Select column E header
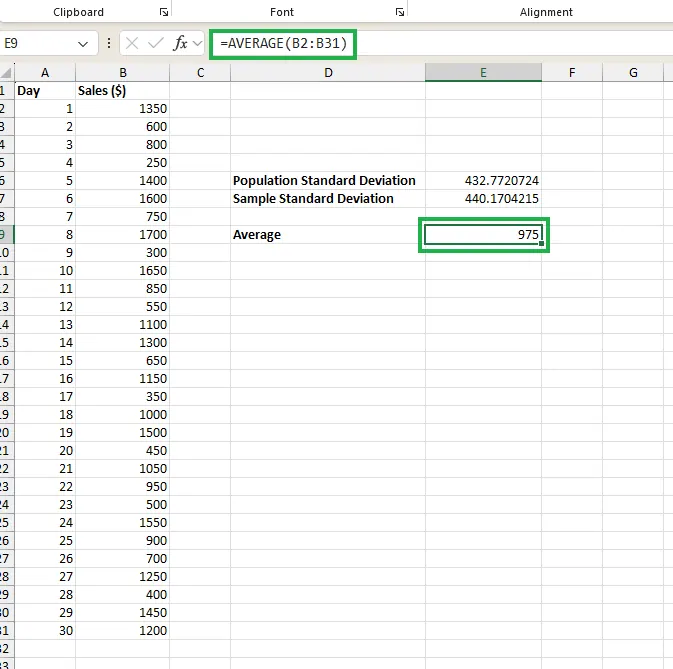Screen dimensions: 673x669 (x=483, y=73)
